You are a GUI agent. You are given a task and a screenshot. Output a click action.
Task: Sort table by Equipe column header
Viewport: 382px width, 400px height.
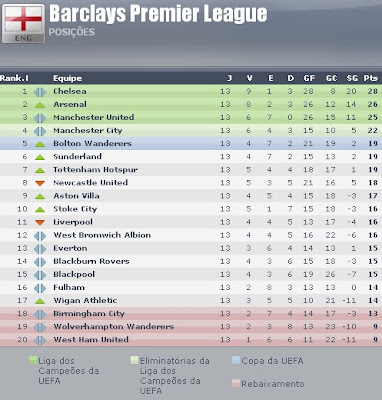pyautogui.click(x=67, y=78)
